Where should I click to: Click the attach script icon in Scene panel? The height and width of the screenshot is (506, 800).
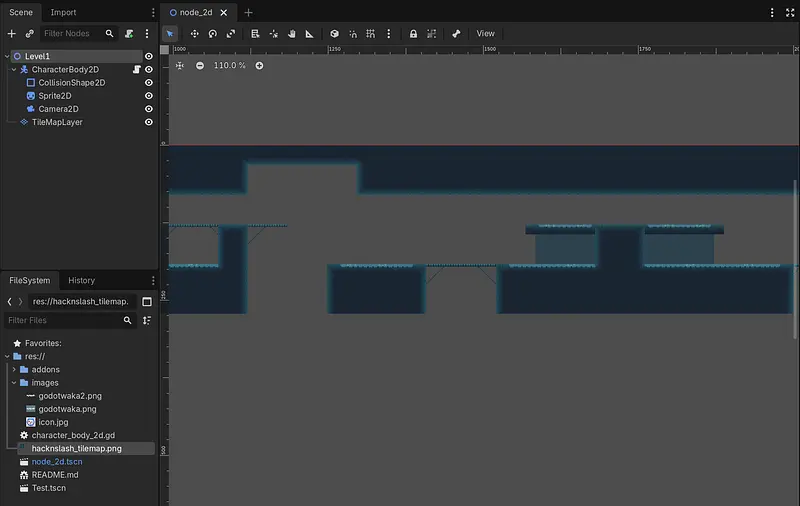pyautogui.click(x=128, y=33)
